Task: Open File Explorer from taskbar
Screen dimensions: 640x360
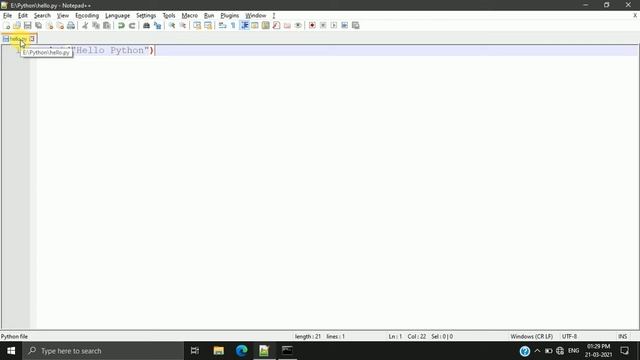Action: 218,351
